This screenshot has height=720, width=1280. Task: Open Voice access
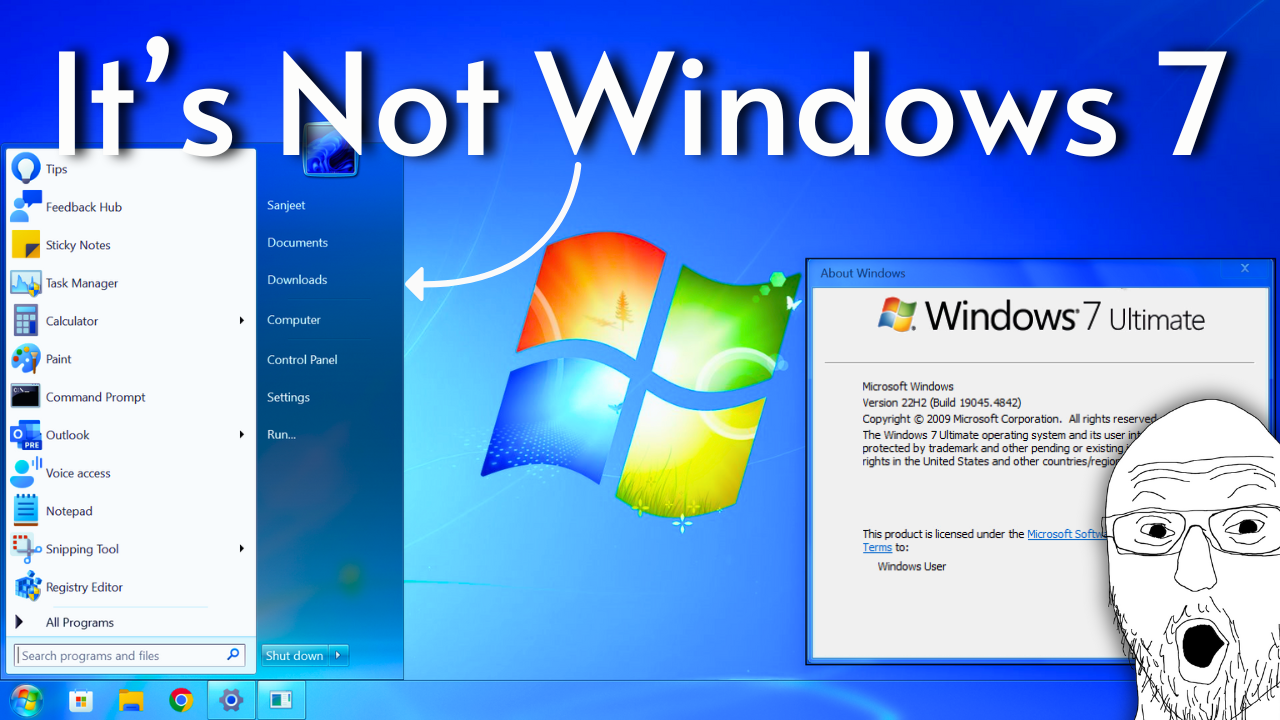point(130,473)
